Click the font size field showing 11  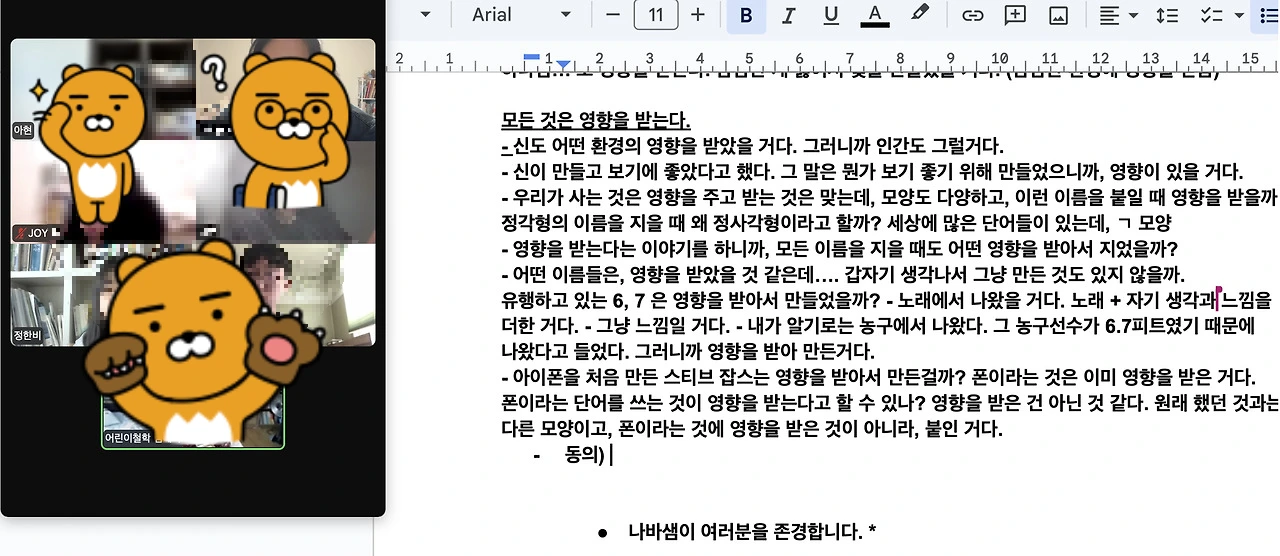(656, 15)
